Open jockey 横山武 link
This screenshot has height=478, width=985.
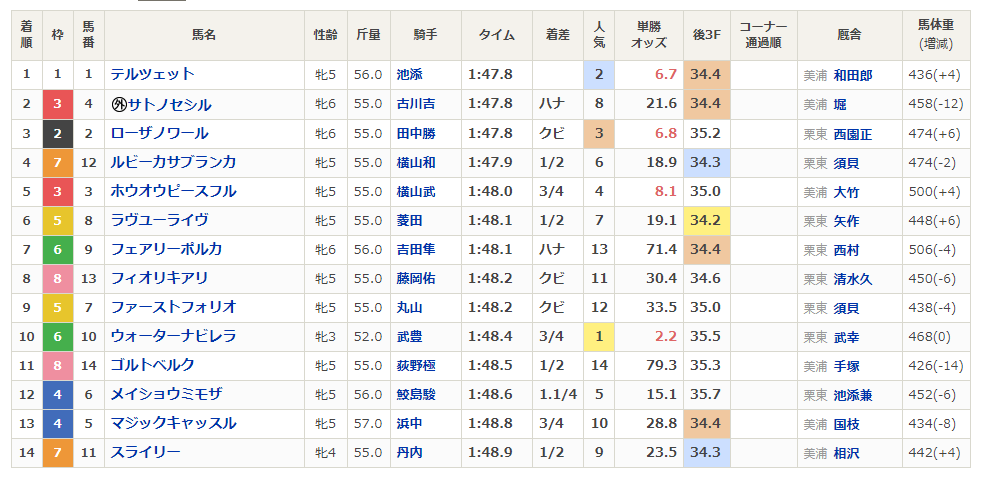pos(415,191)
